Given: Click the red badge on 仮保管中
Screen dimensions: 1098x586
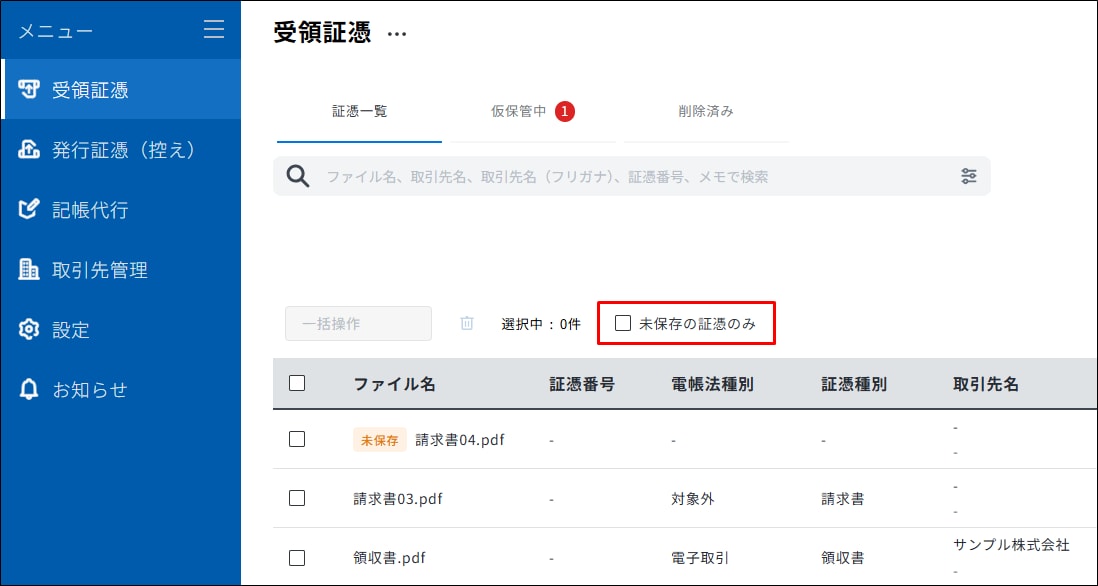Looking at the screenshot, I should point(565,111).
